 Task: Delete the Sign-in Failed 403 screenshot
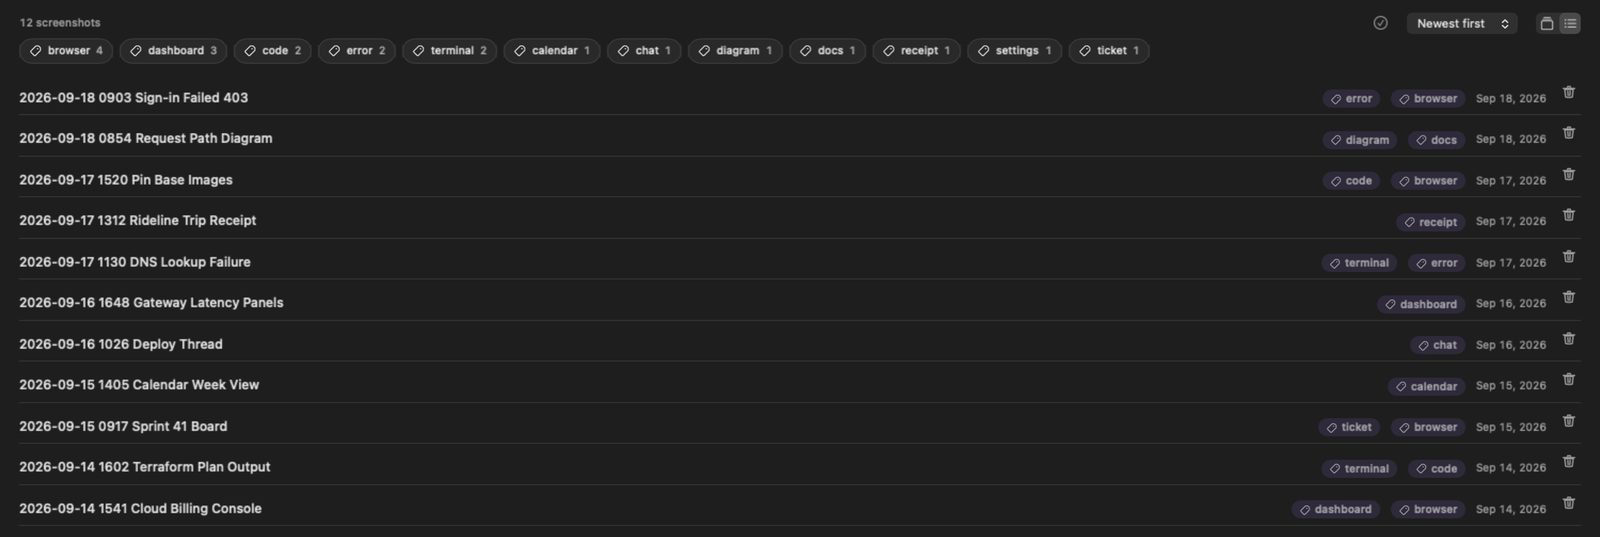tap(1569, 92)
